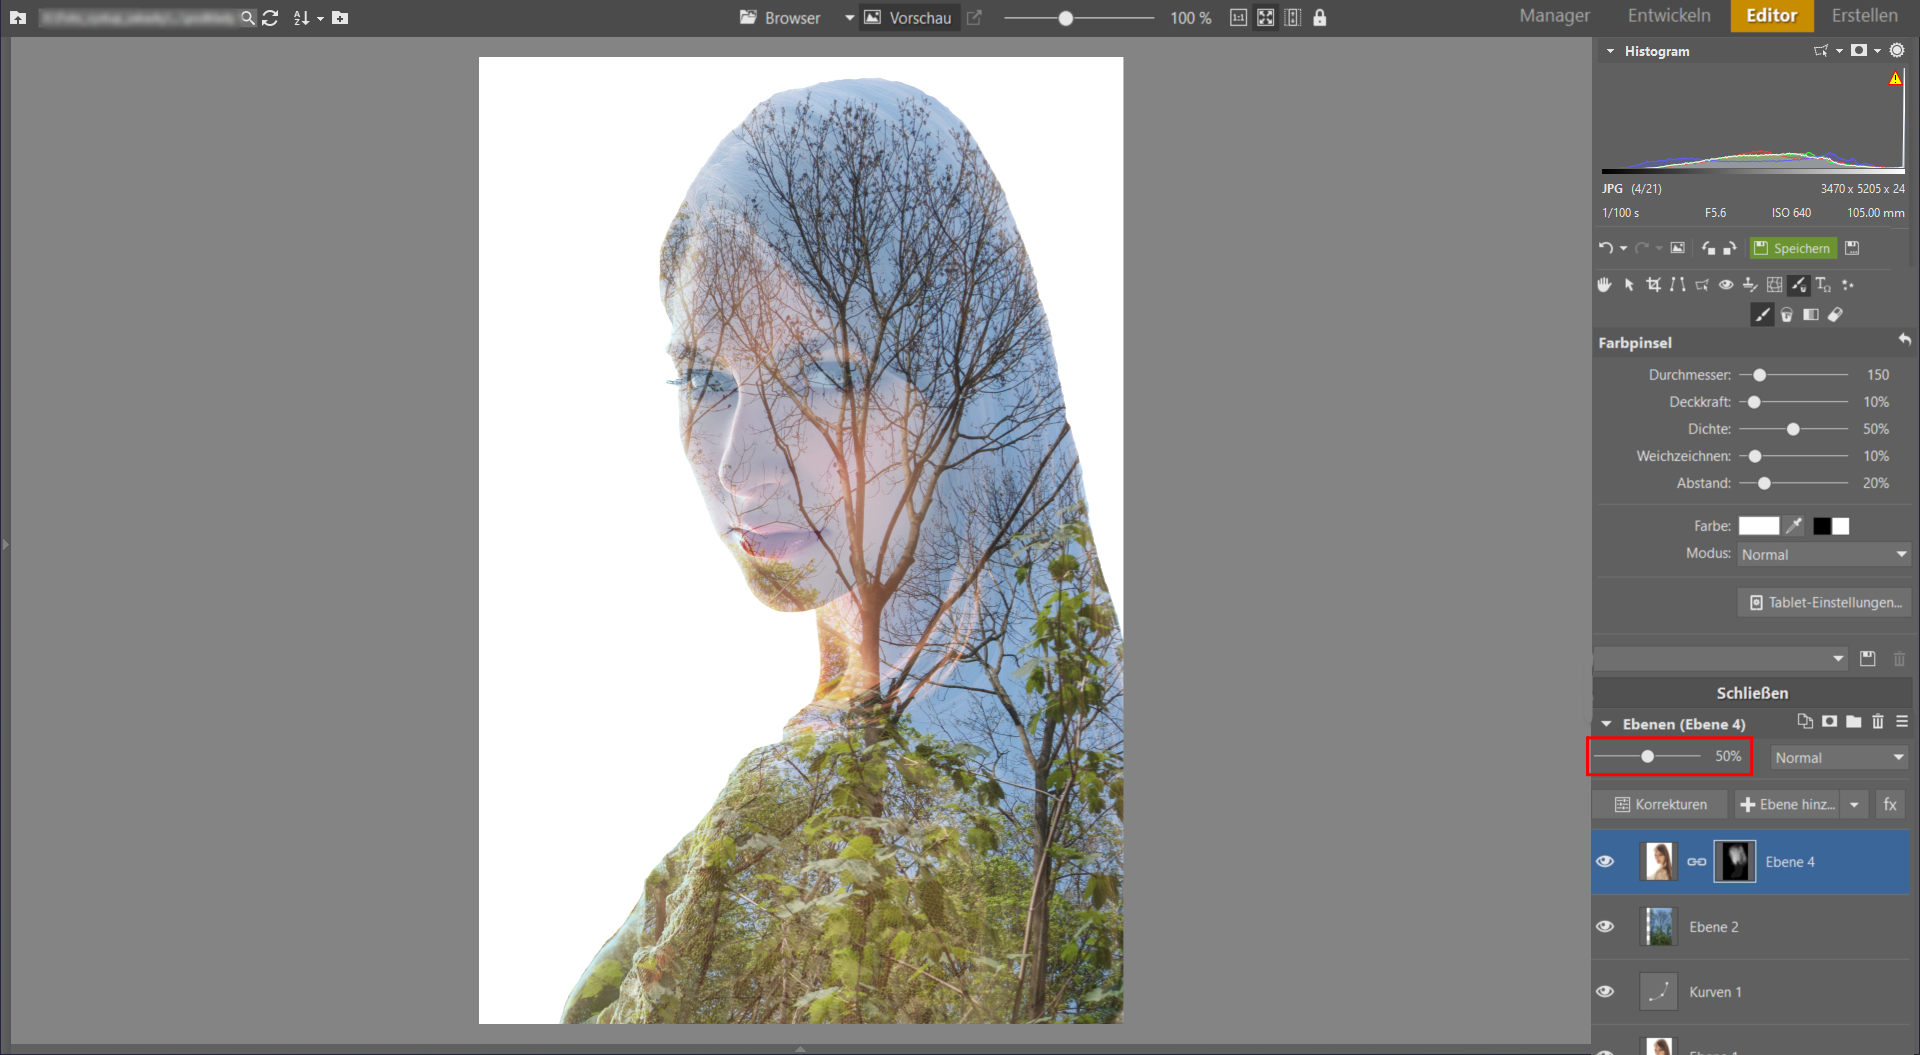
Task: Click the Farbe white color swatch
Action: [x=1758, y=526]
